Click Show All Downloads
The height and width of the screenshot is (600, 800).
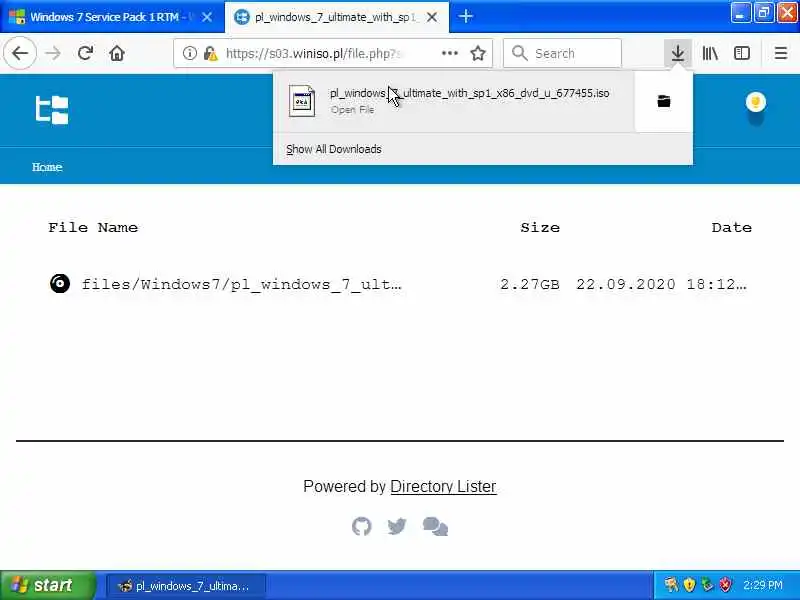pos(334,149)
